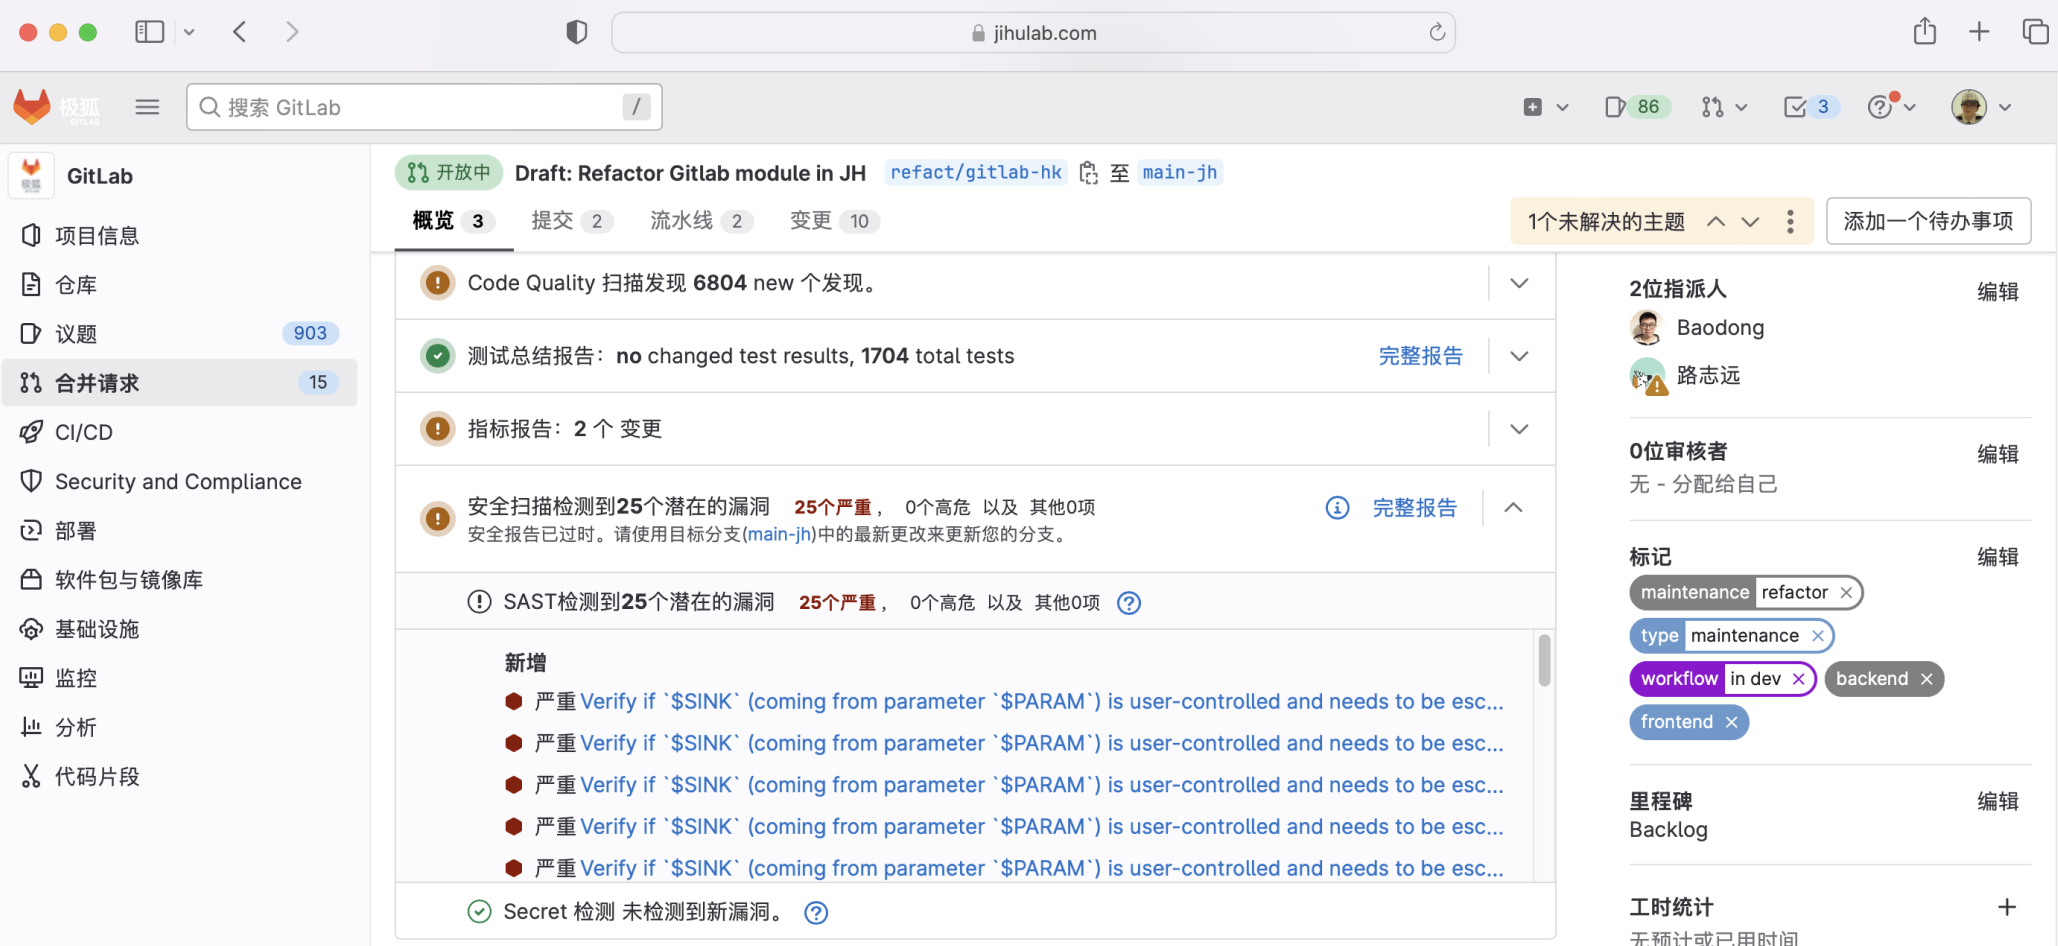Viewport: 2058px width, 946px height.
Task: Open 完整报告 for security scan
Action: point(1414,508)
